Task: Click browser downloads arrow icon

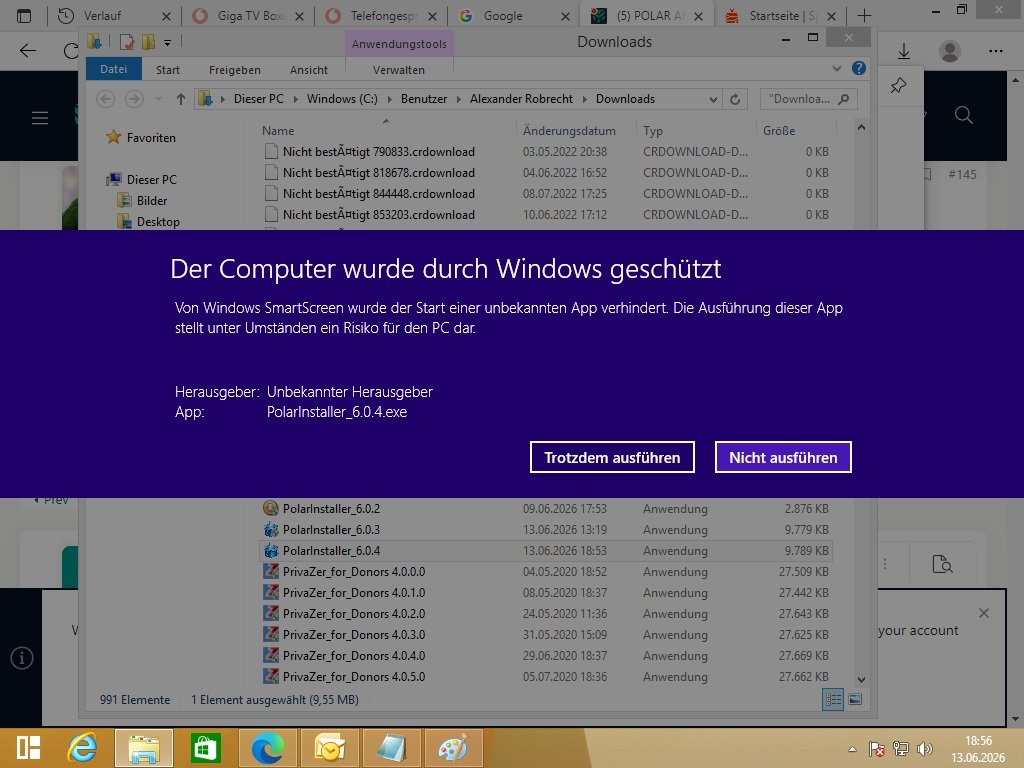Action: click(x=904, y=51)
